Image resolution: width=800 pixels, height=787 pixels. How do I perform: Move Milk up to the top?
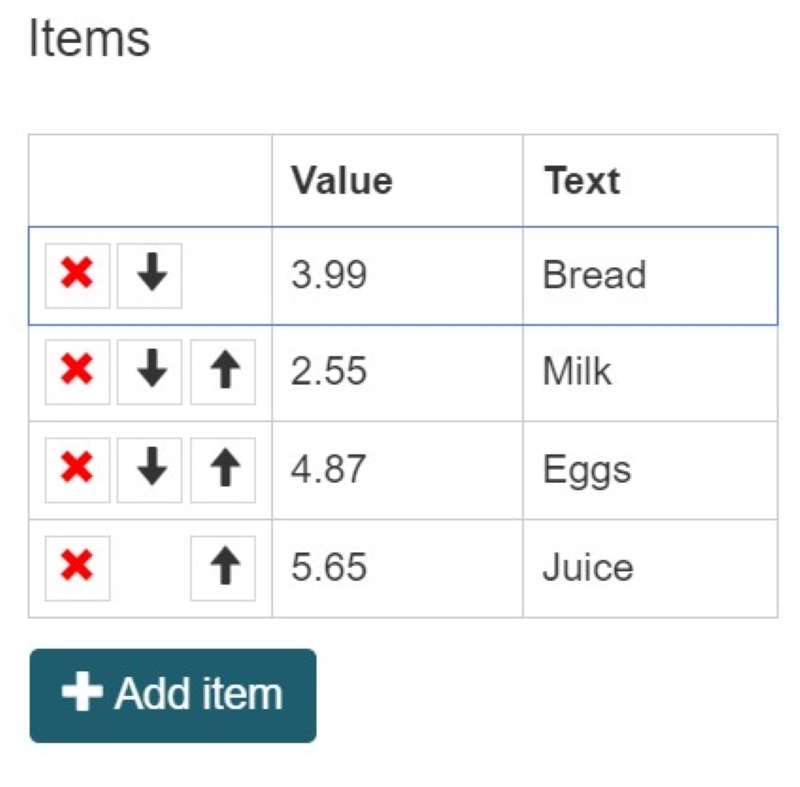(x=225, y=371)
